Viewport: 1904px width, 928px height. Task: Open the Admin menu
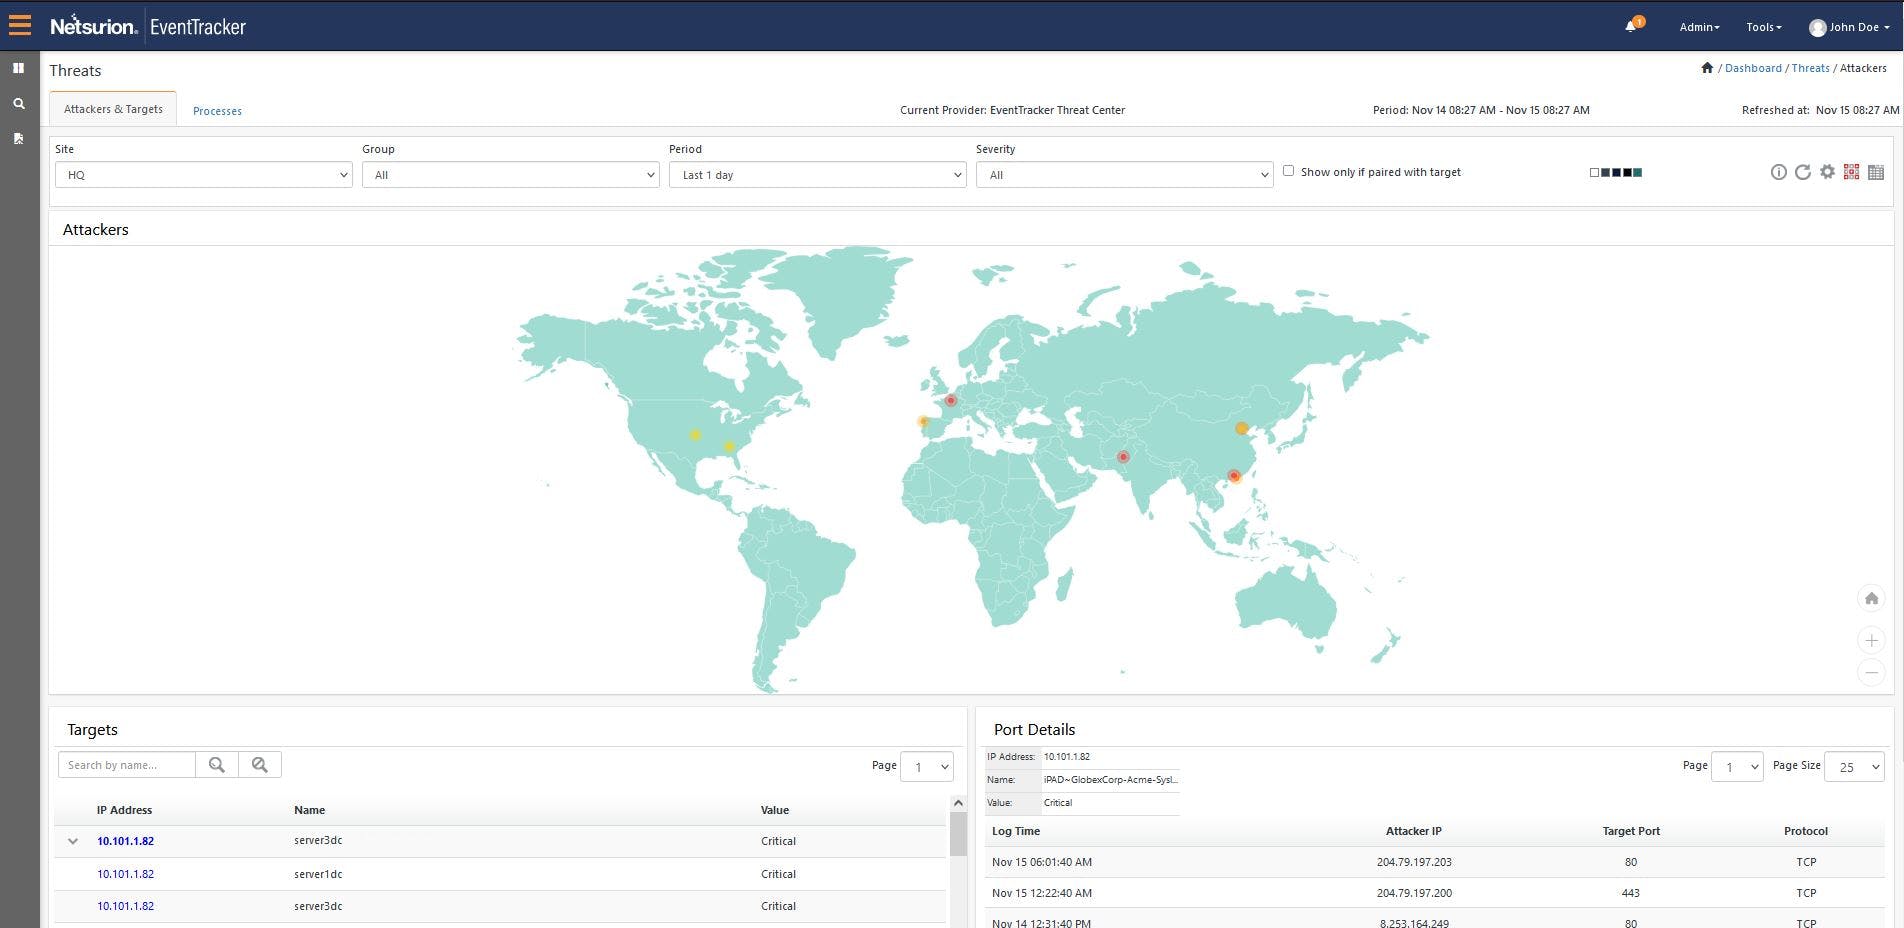pos(1697,27)
